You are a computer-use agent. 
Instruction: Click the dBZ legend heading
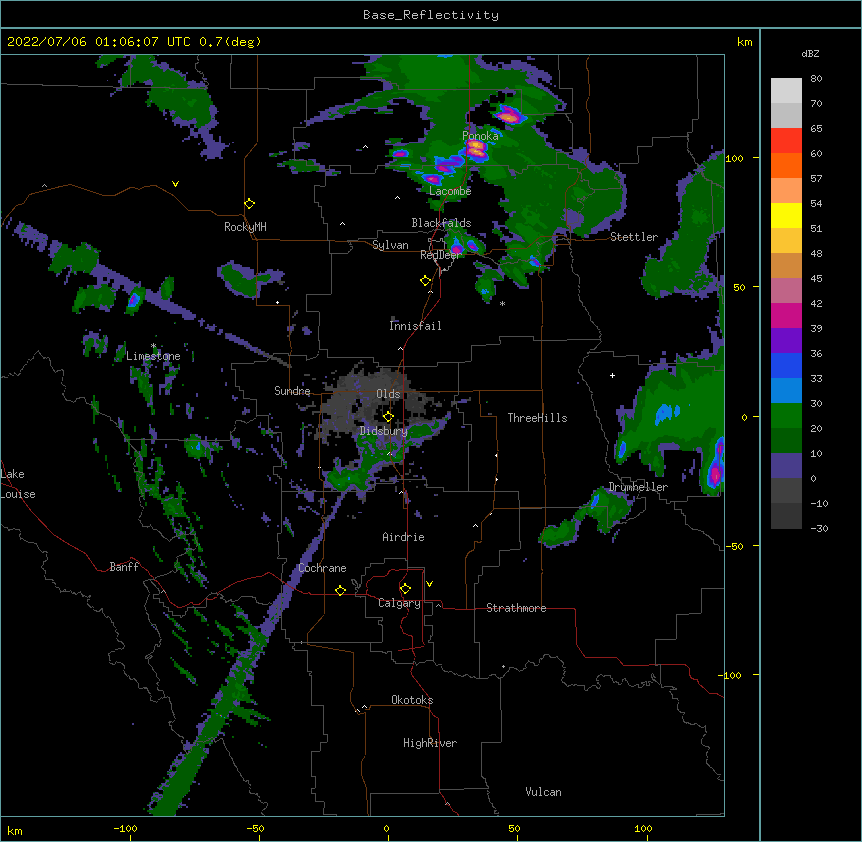(x=810, y=53)
